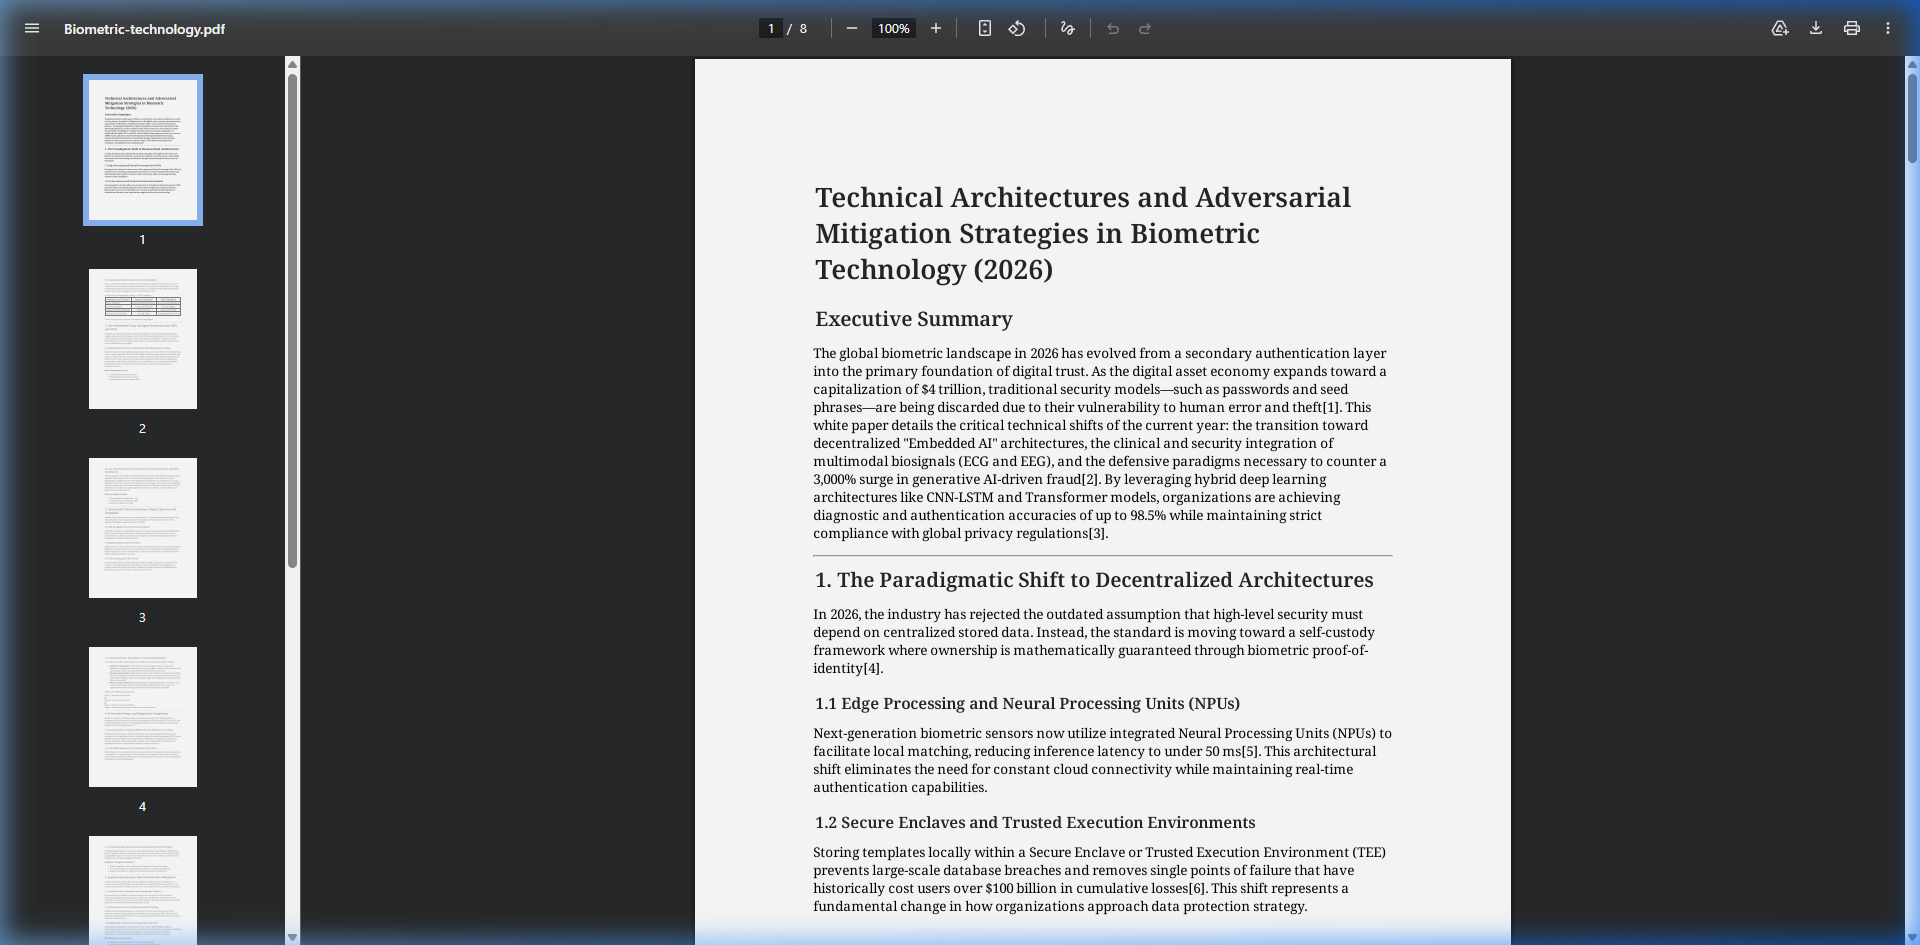Jump to the page 3 thumbnail

pyautogui.click(x=143, y=528)
